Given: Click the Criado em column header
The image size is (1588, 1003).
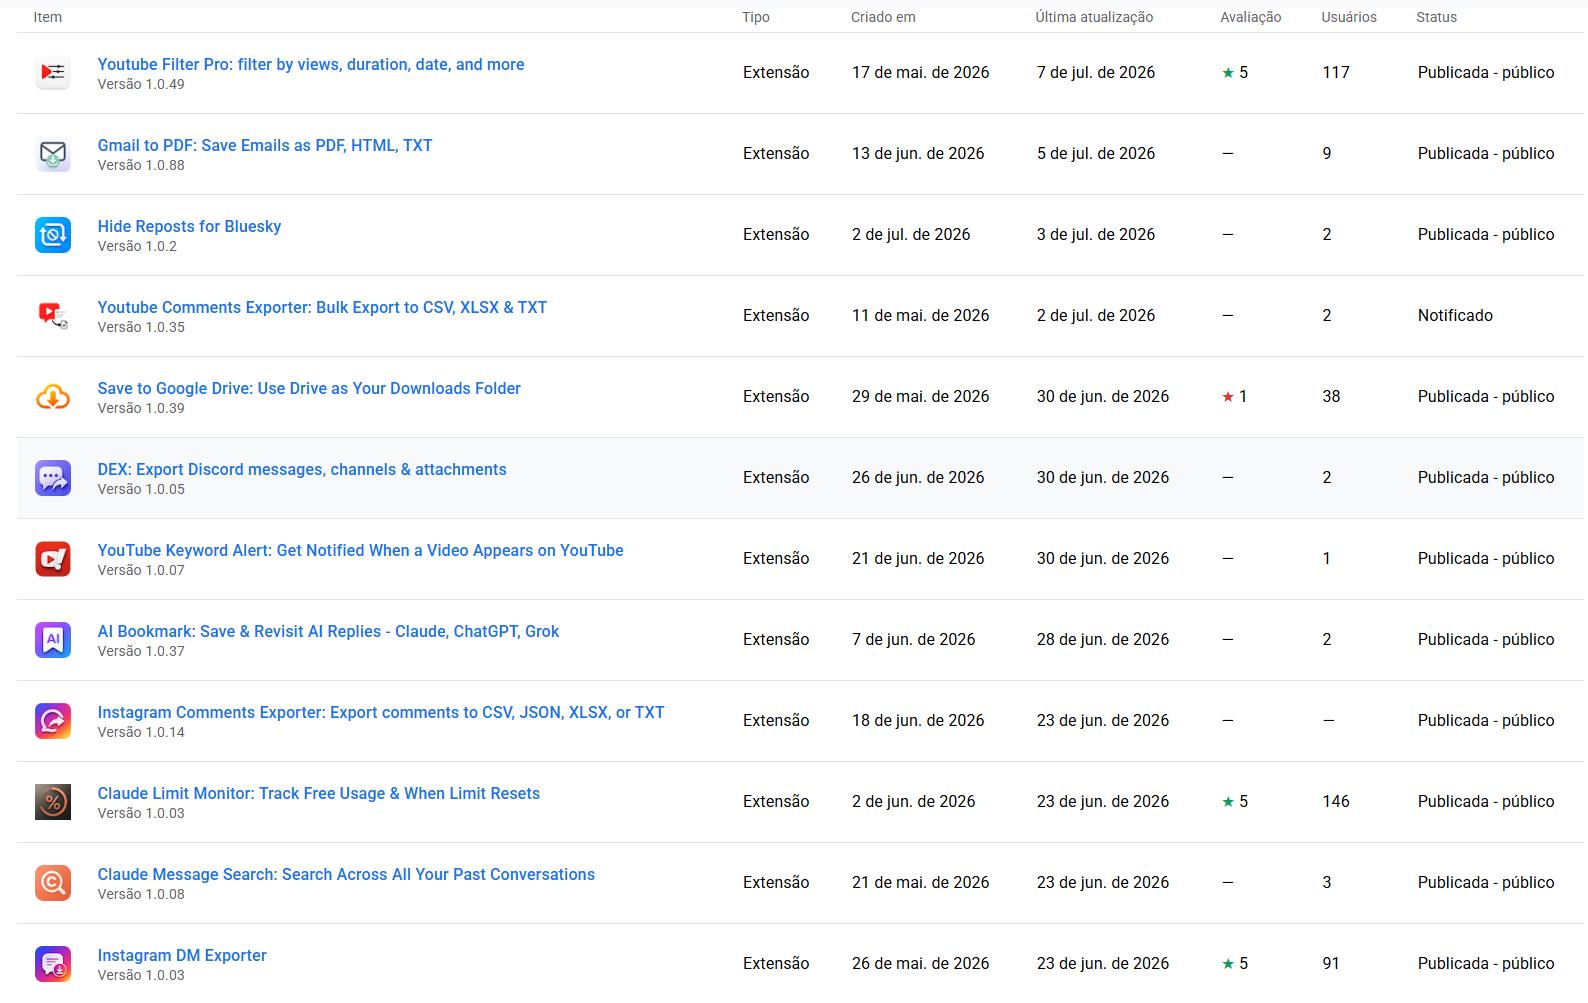Looking at the screenshot, I should (883, 17).
